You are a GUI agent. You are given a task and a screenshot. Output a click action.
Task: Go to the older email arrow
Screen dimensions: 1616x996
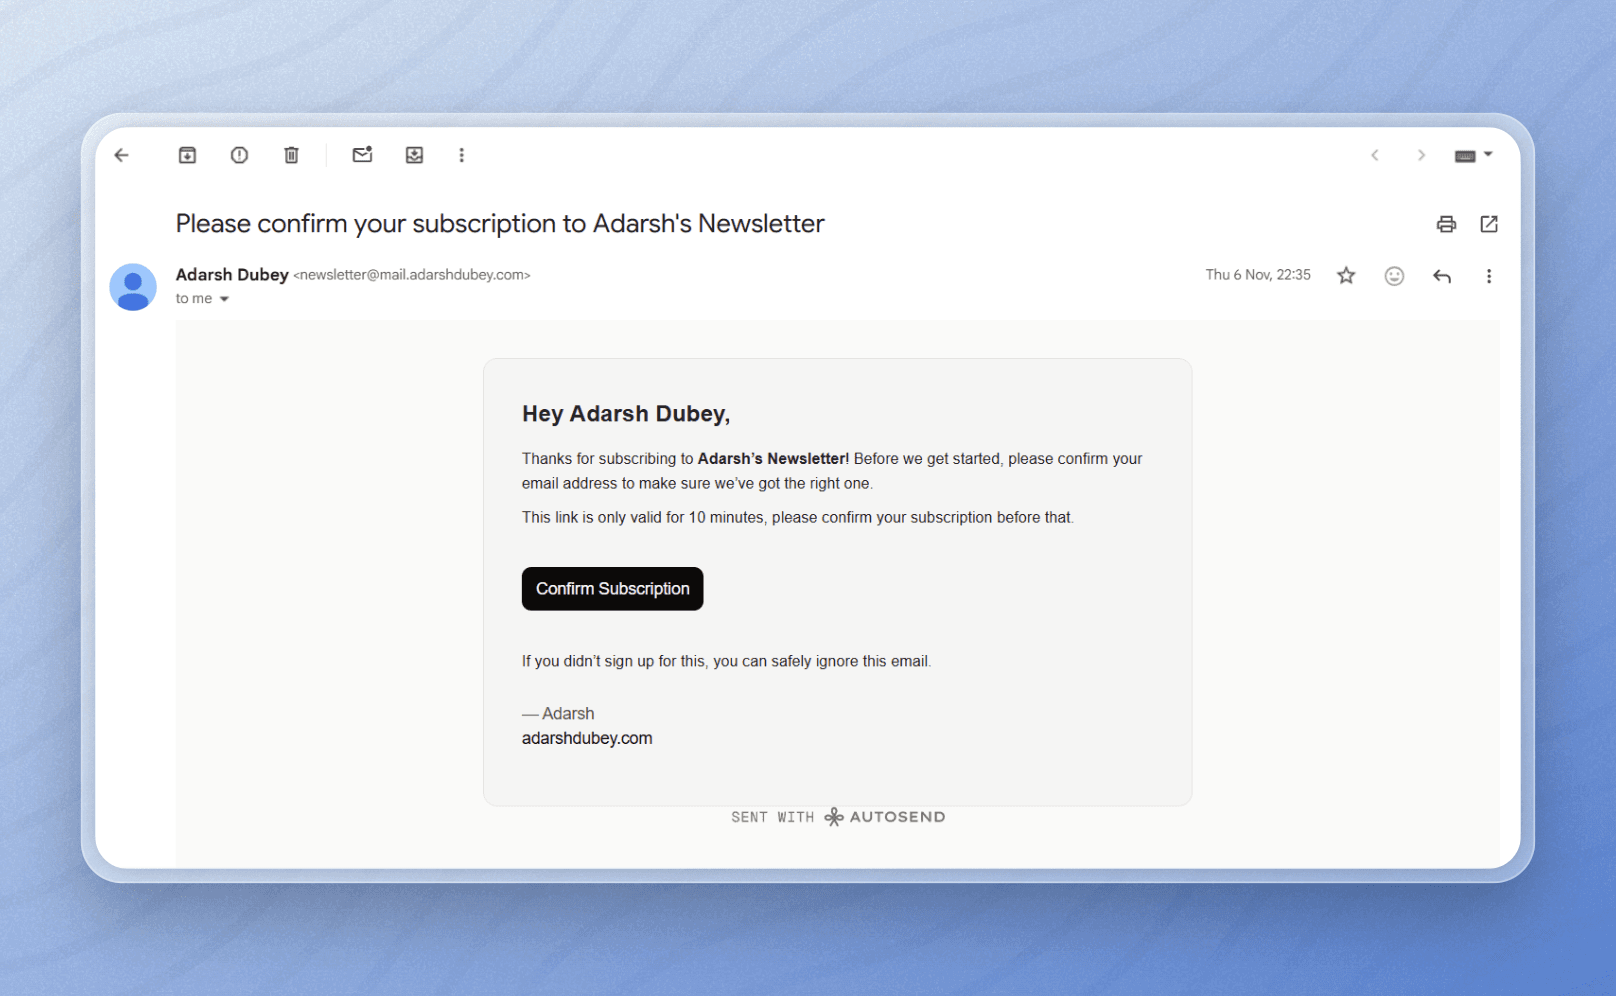[x=1421, y=155]
